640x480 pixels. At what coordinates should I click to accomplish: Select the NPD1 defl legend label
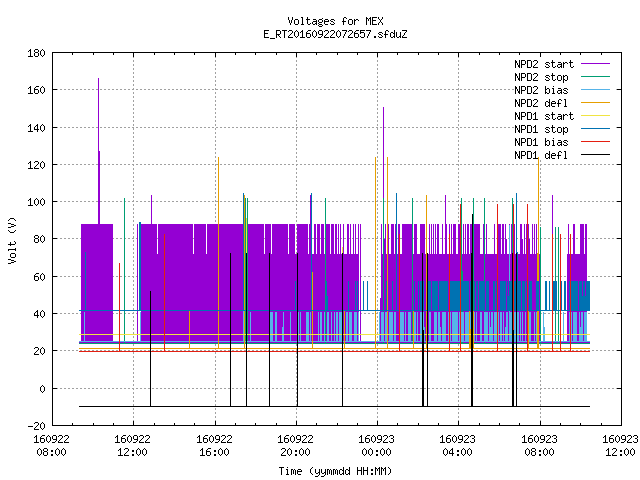(541, 155)
